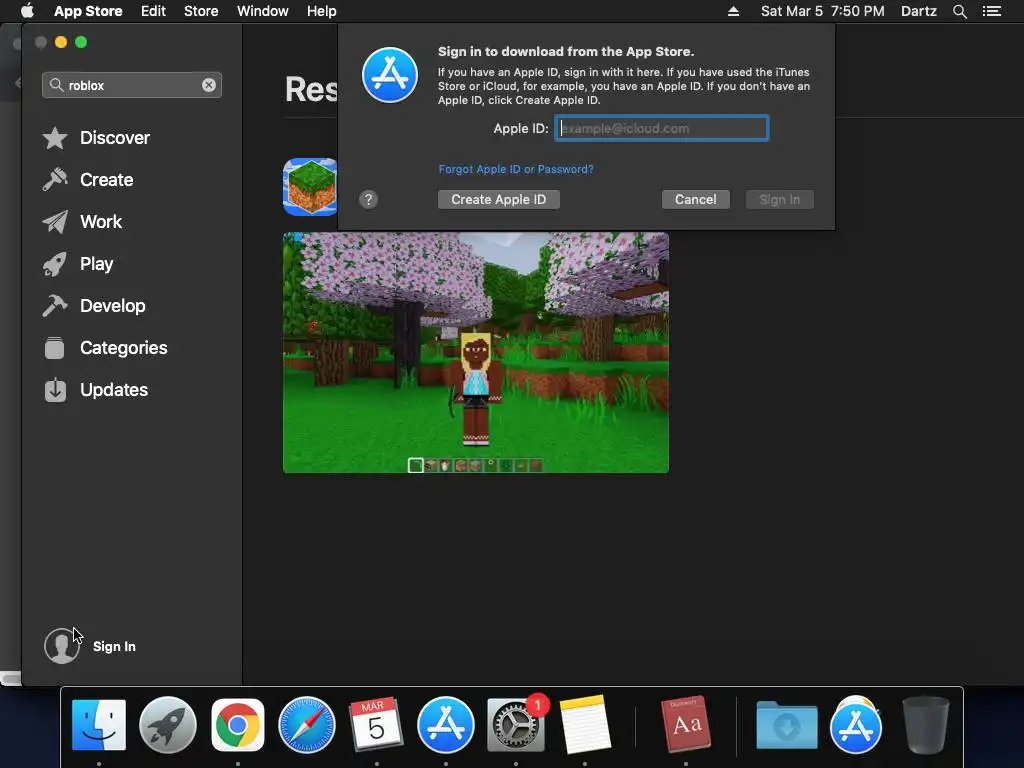The image size is (1024, 768).
Task: Click the date and time in menu bar
Action: [x=823, y=11]
